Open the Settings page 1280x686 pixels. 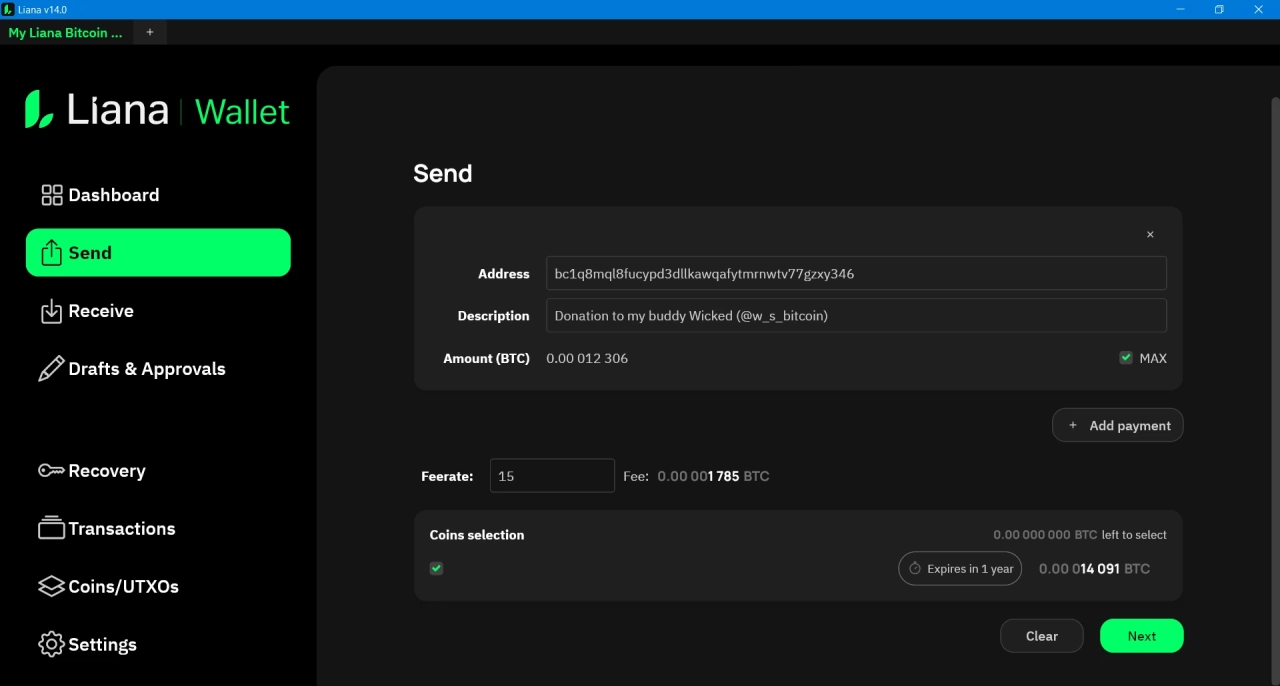pos(158,644)
